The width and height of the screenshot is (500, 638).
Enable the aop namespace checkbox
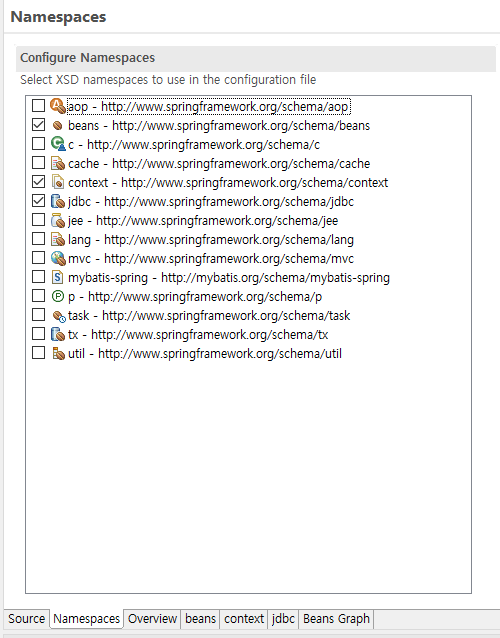pyautogui.click(x=38, y=106)
